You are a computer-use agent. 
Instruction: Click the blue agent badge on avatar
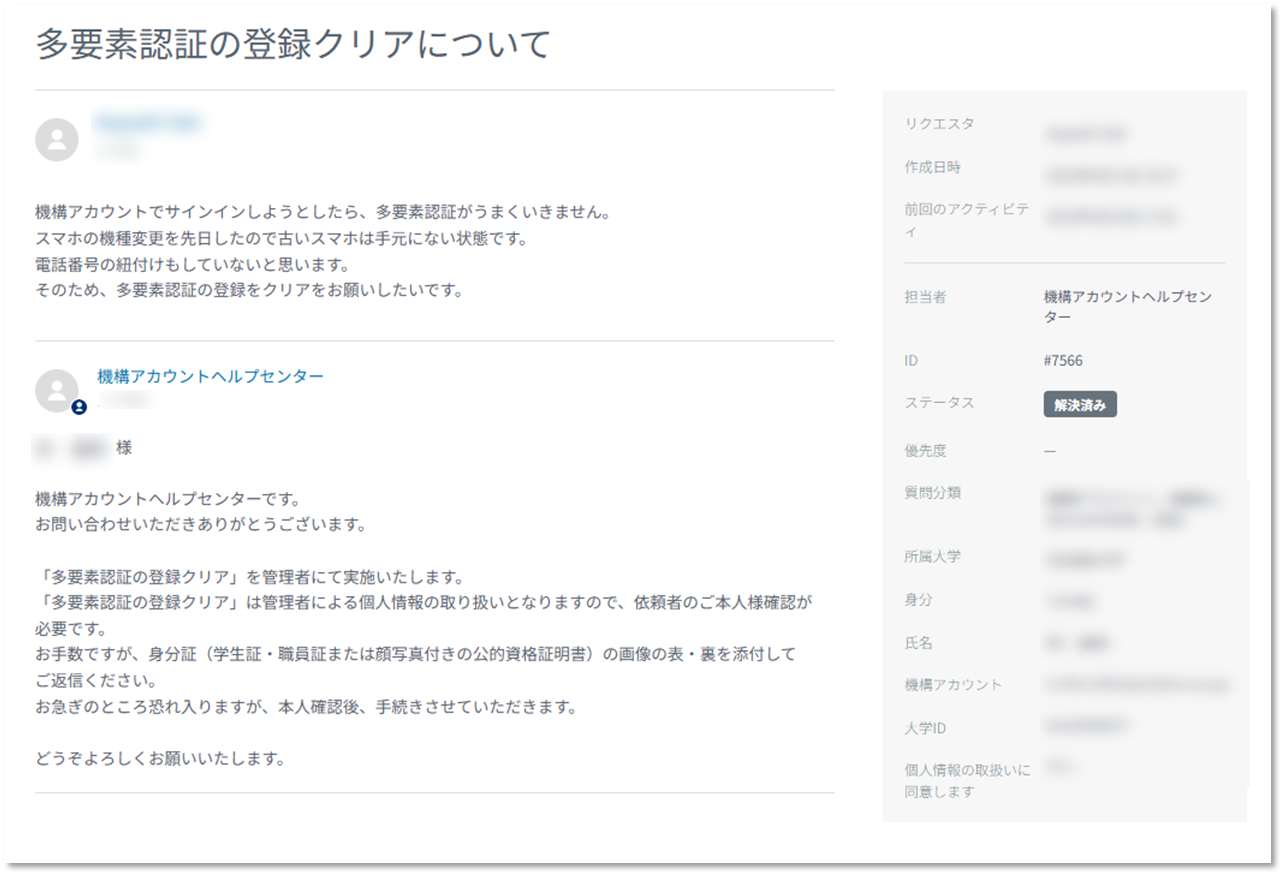tap(79, 407)
